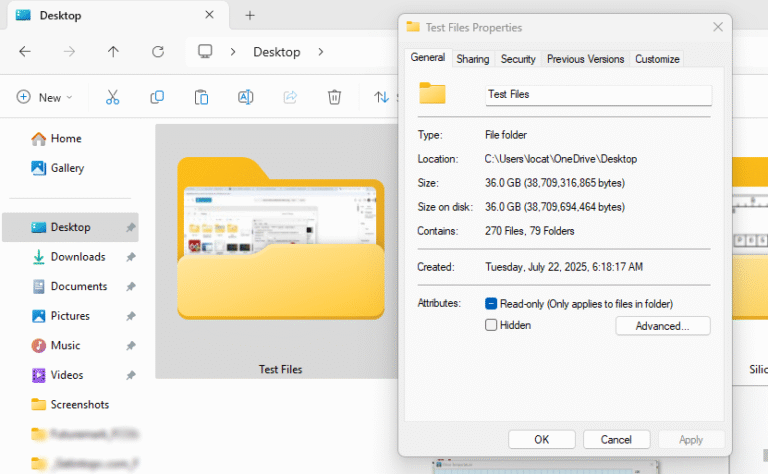The width and height of the screenshot is (768, 474).
Task: Click OK in Test Files Properties
Action: (542, 440)
